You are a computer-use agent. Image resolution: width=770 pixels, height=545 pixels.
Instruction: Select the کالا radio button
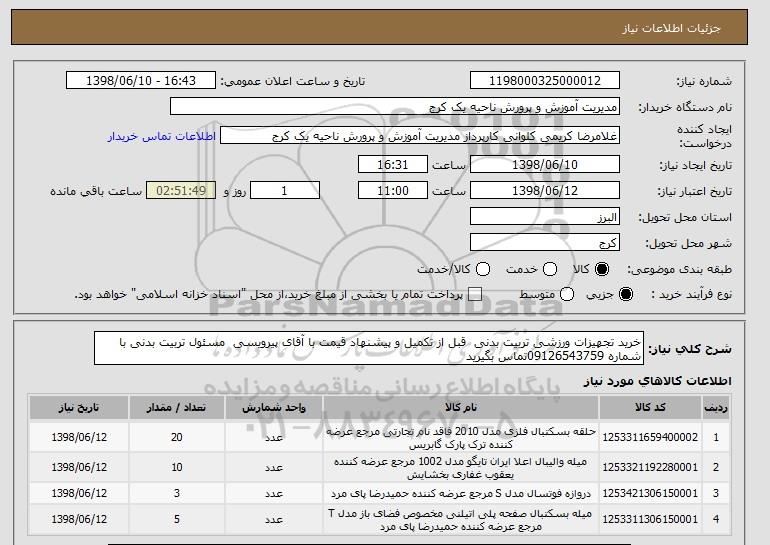point(602,269)
